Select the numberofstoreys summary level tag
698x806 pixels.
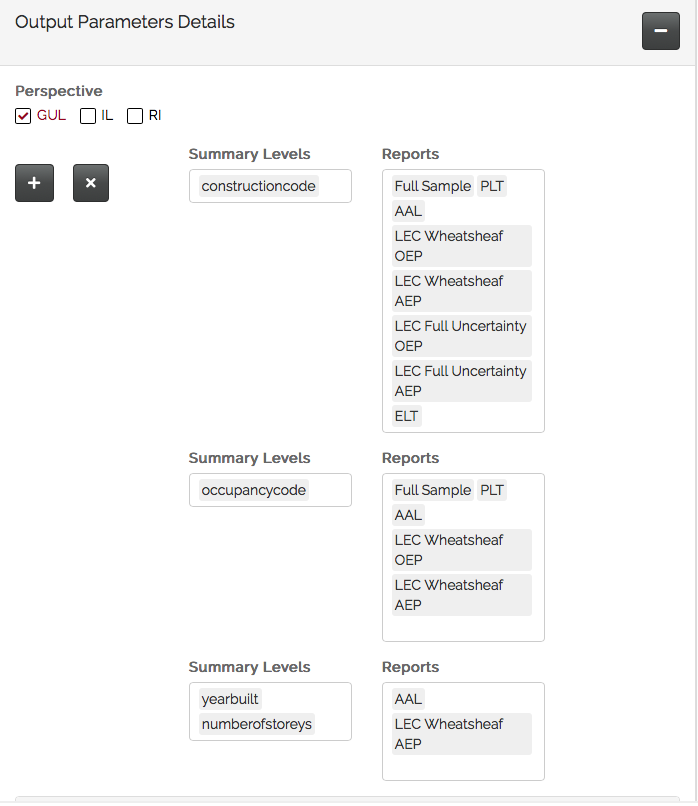pos(256,724)
